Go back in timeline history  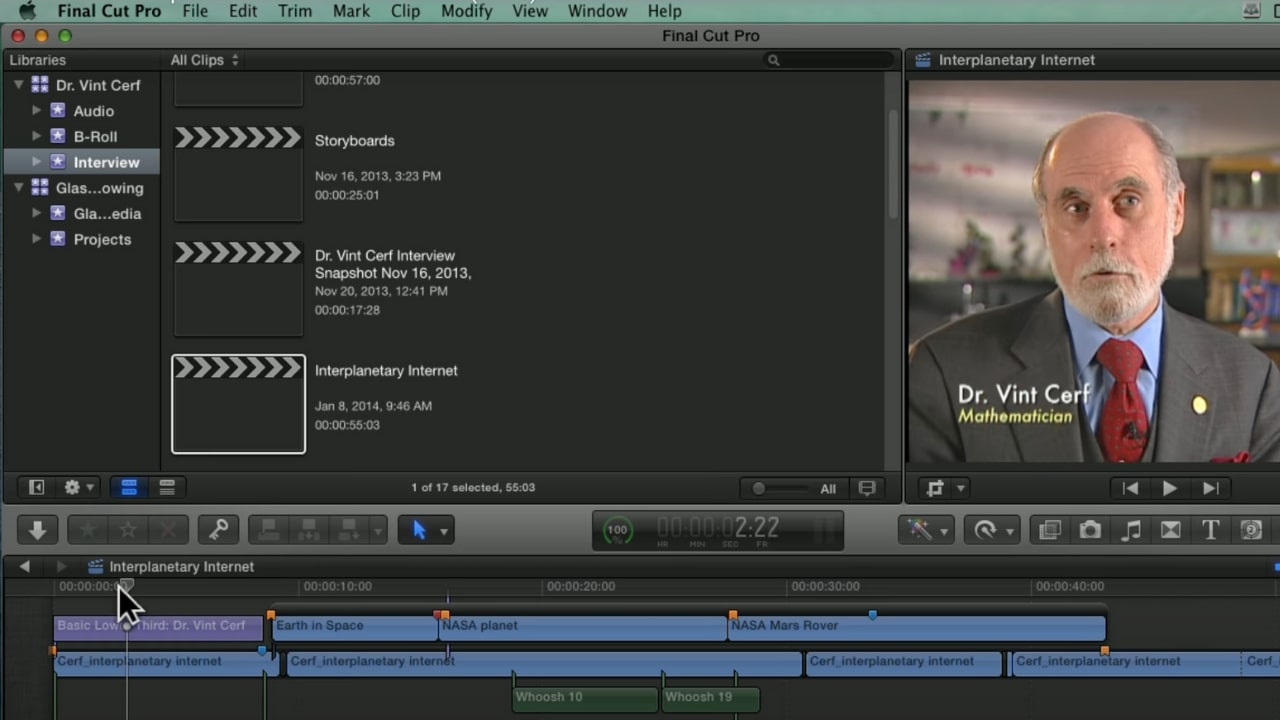point(24,566)
